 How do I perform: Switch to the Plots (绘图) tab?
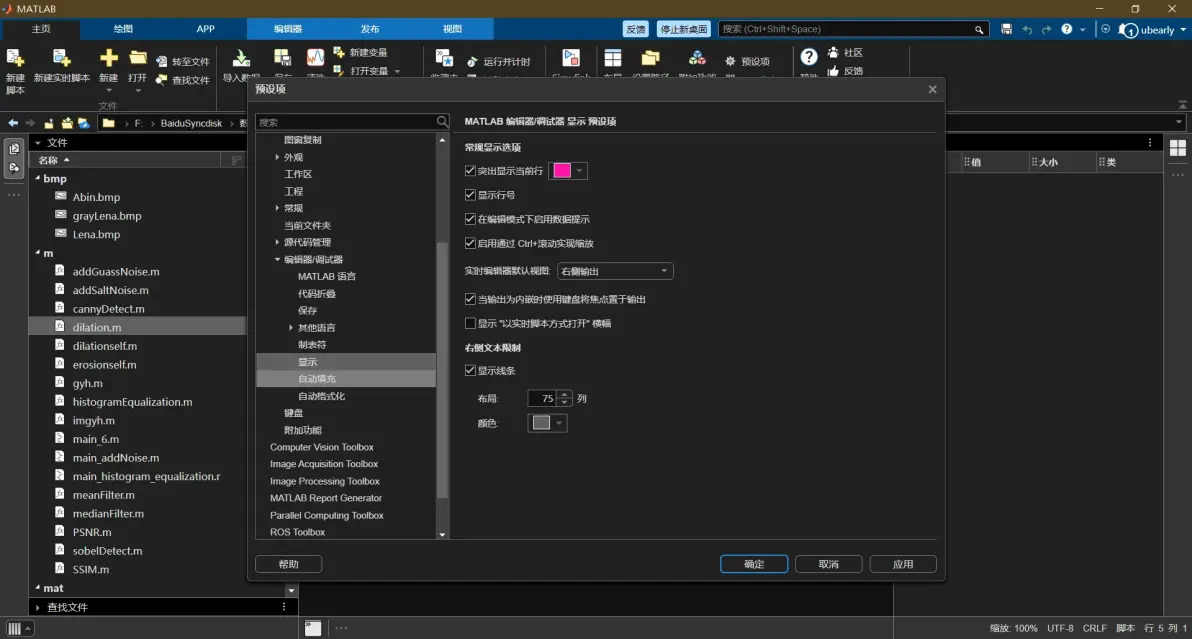point(123,29)
